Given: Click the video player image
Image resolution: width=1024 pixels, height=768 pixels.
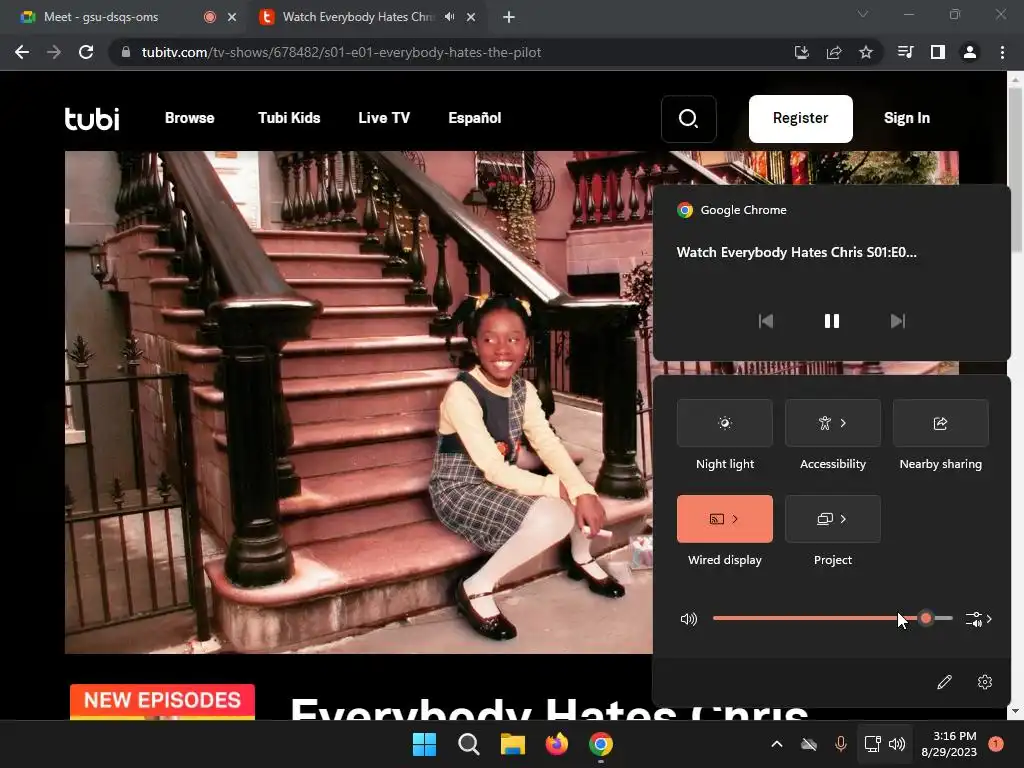Looking at the screenshot, I should click(x=358, y=402).
